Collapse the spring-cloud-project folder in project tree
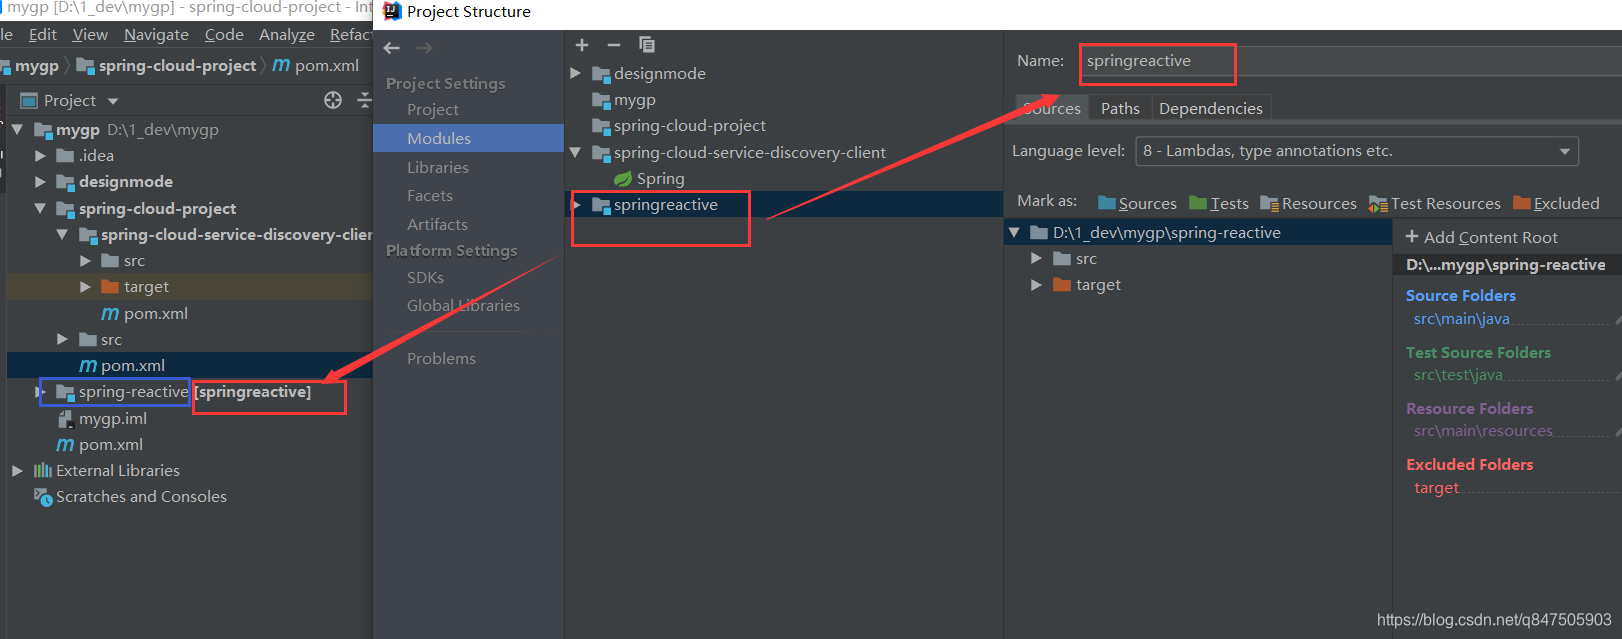Viewport: 1622px width, 639px height. 40,209
